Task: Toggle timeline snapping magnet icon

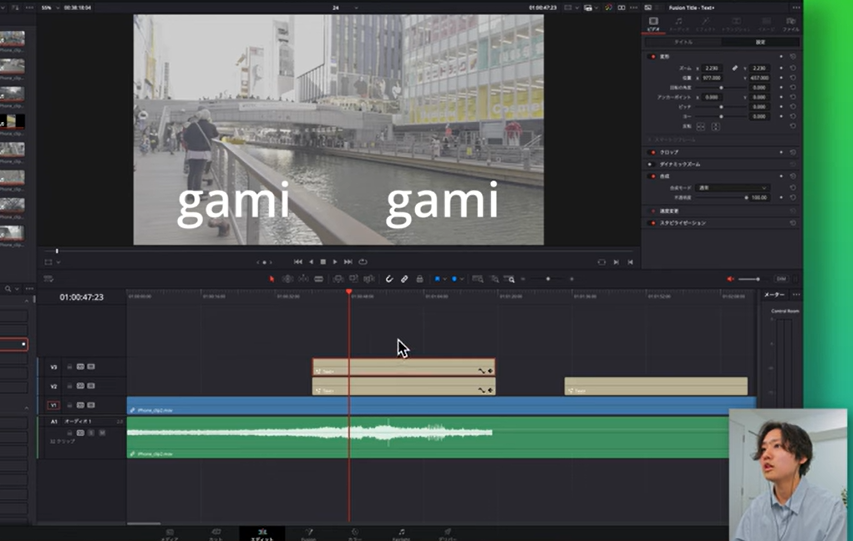Action: [389, 279]
